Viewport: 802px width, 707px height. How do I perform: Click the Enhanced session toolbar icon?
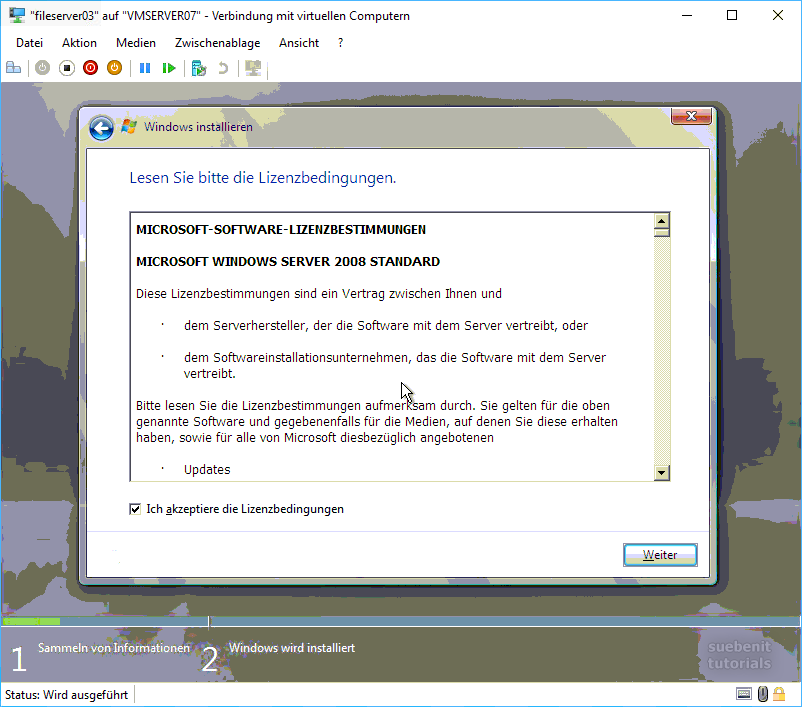coord(253,68)
